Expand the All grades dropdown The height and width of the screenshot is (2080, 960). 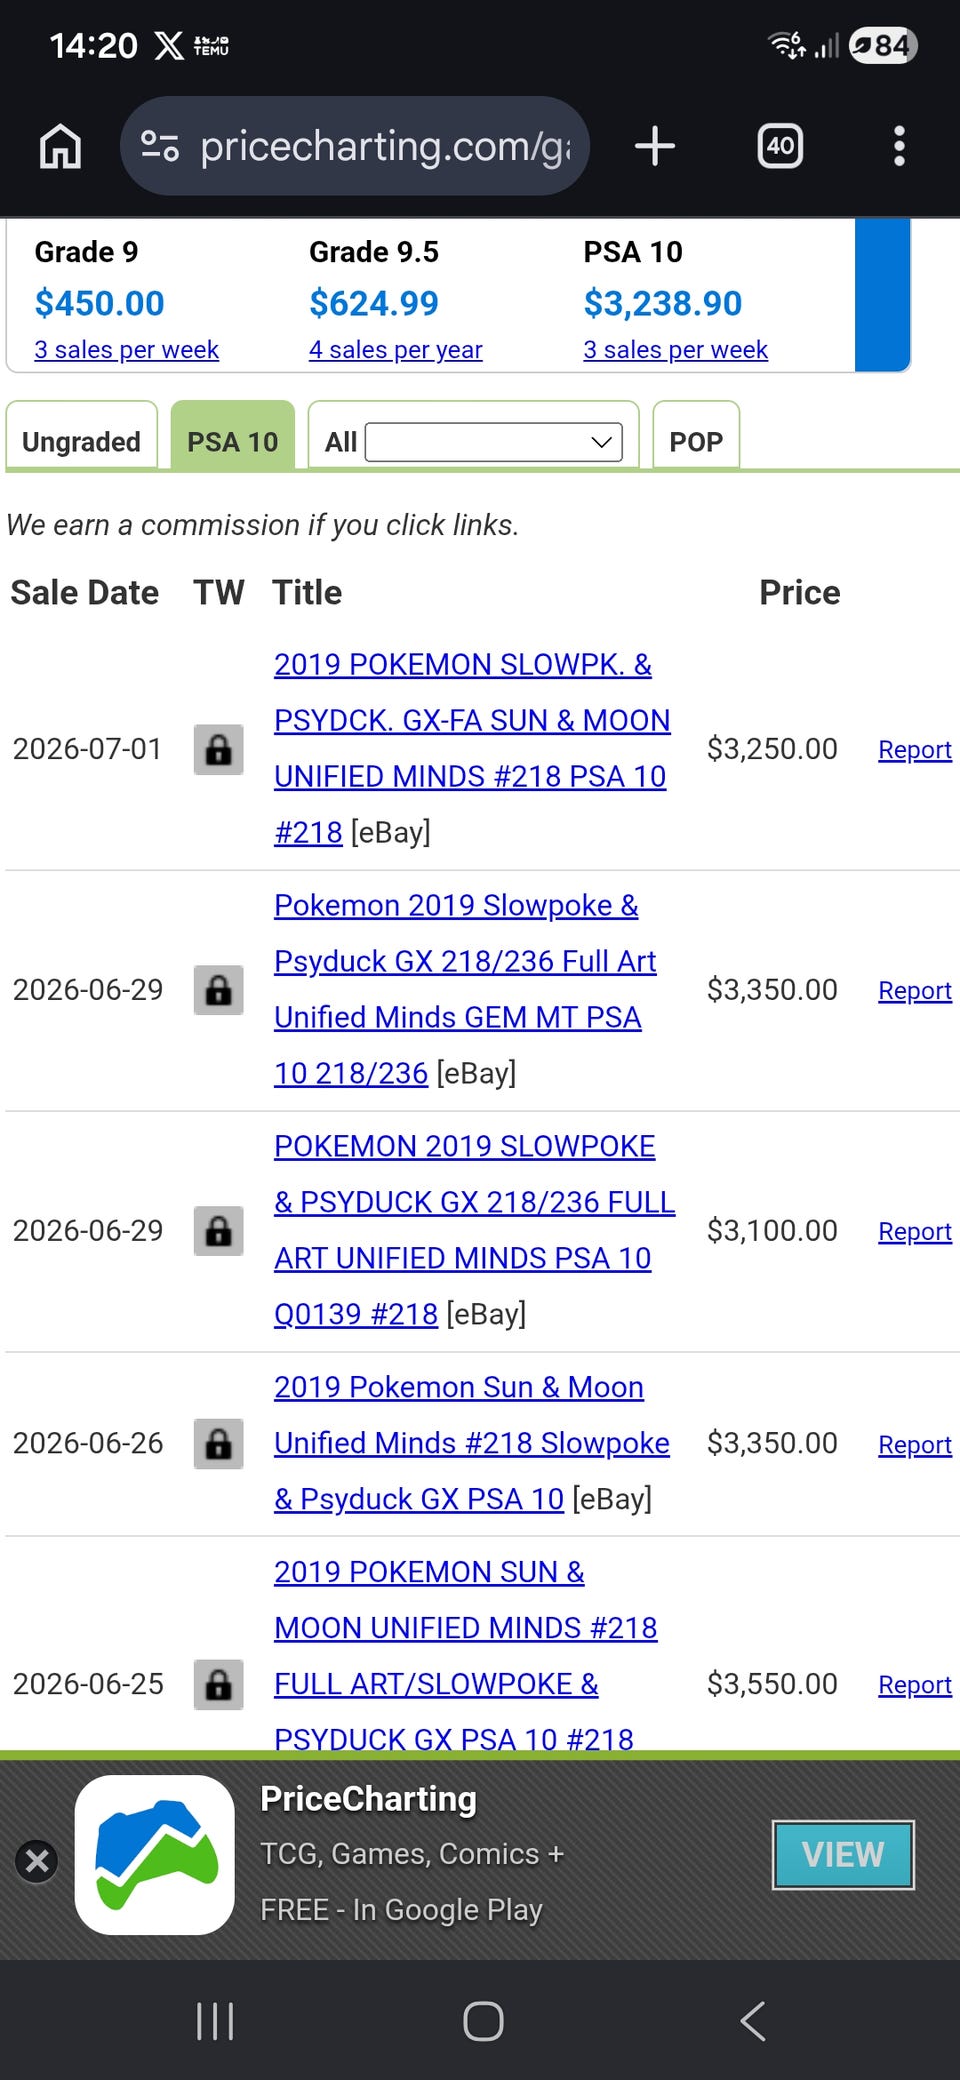494,442
